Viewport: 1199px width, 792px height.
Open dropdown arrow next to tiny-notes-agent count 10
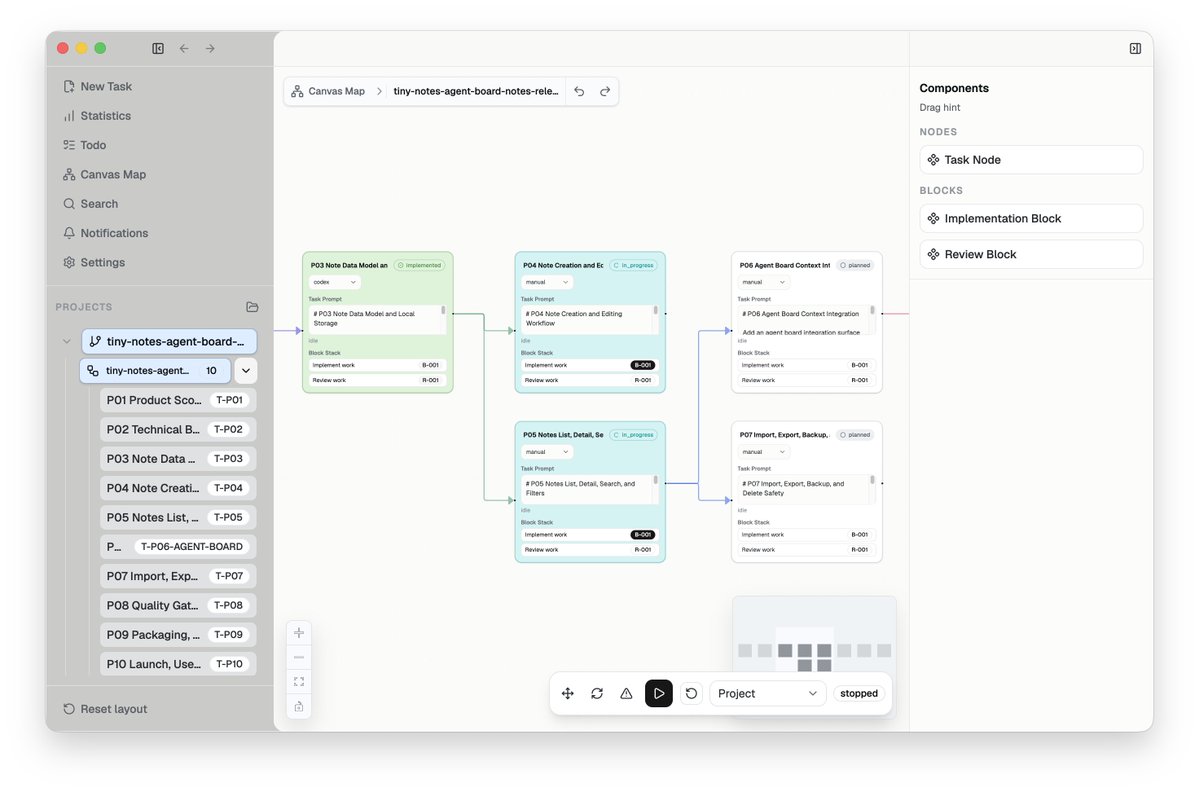[x=245, y=371]
